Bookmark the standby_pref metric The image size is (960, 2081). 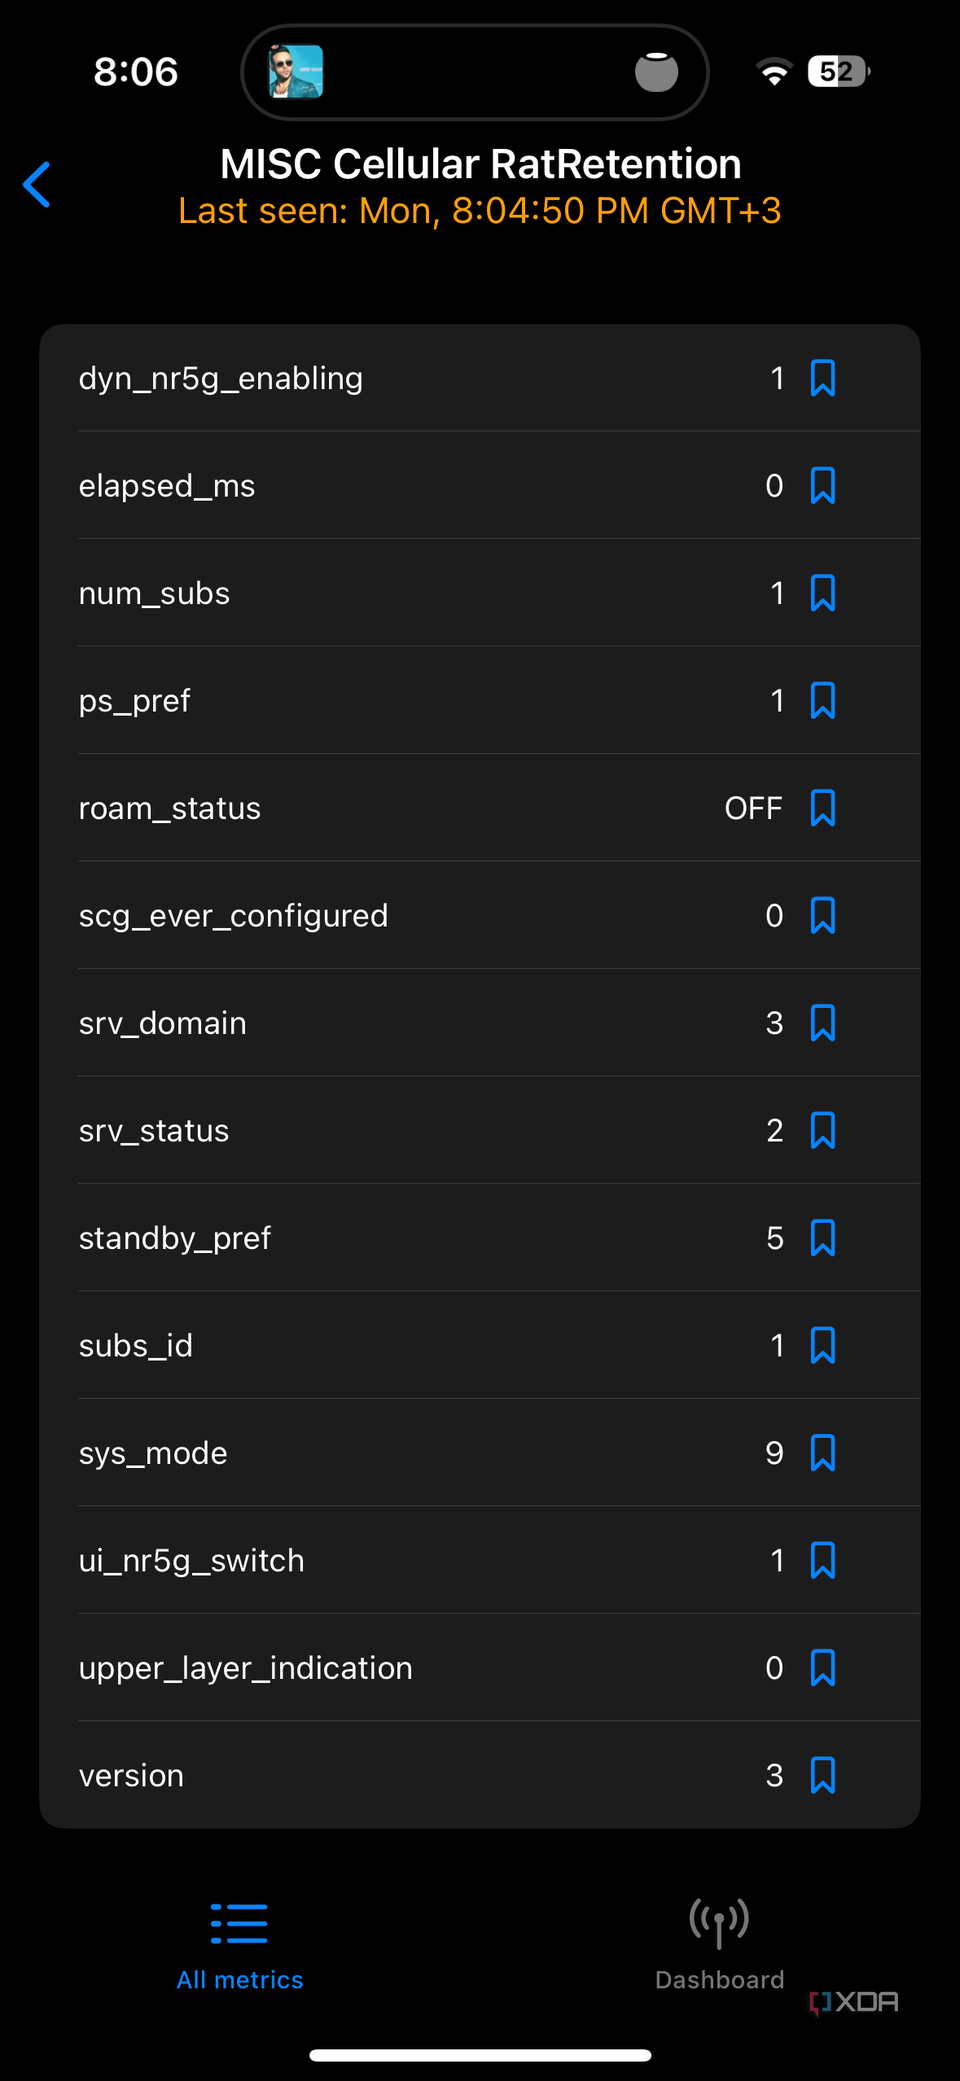[822, 1237]
